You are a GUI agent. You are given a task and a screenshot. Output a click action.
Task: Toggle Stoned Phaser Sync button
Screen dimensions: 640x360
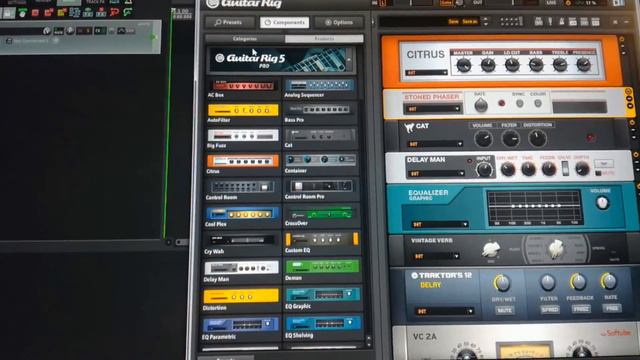point(519,104)
